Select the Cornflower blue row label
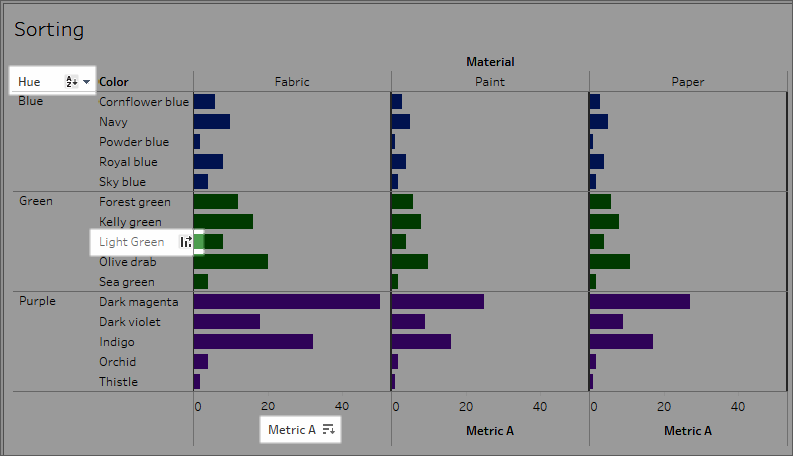The image size is (793, 456). tap(144, 102)
